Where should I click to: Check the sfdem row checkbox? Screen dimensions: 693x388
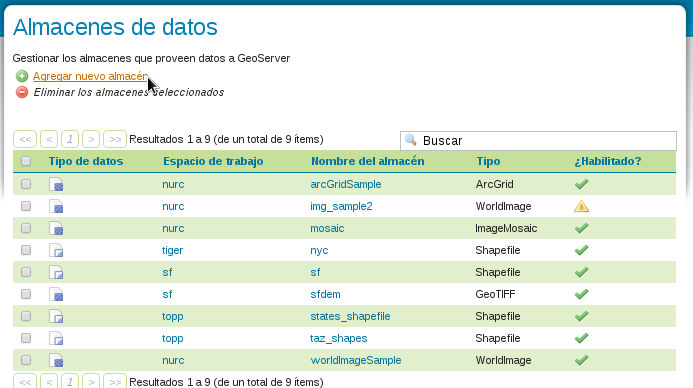[x=26, y=294]
